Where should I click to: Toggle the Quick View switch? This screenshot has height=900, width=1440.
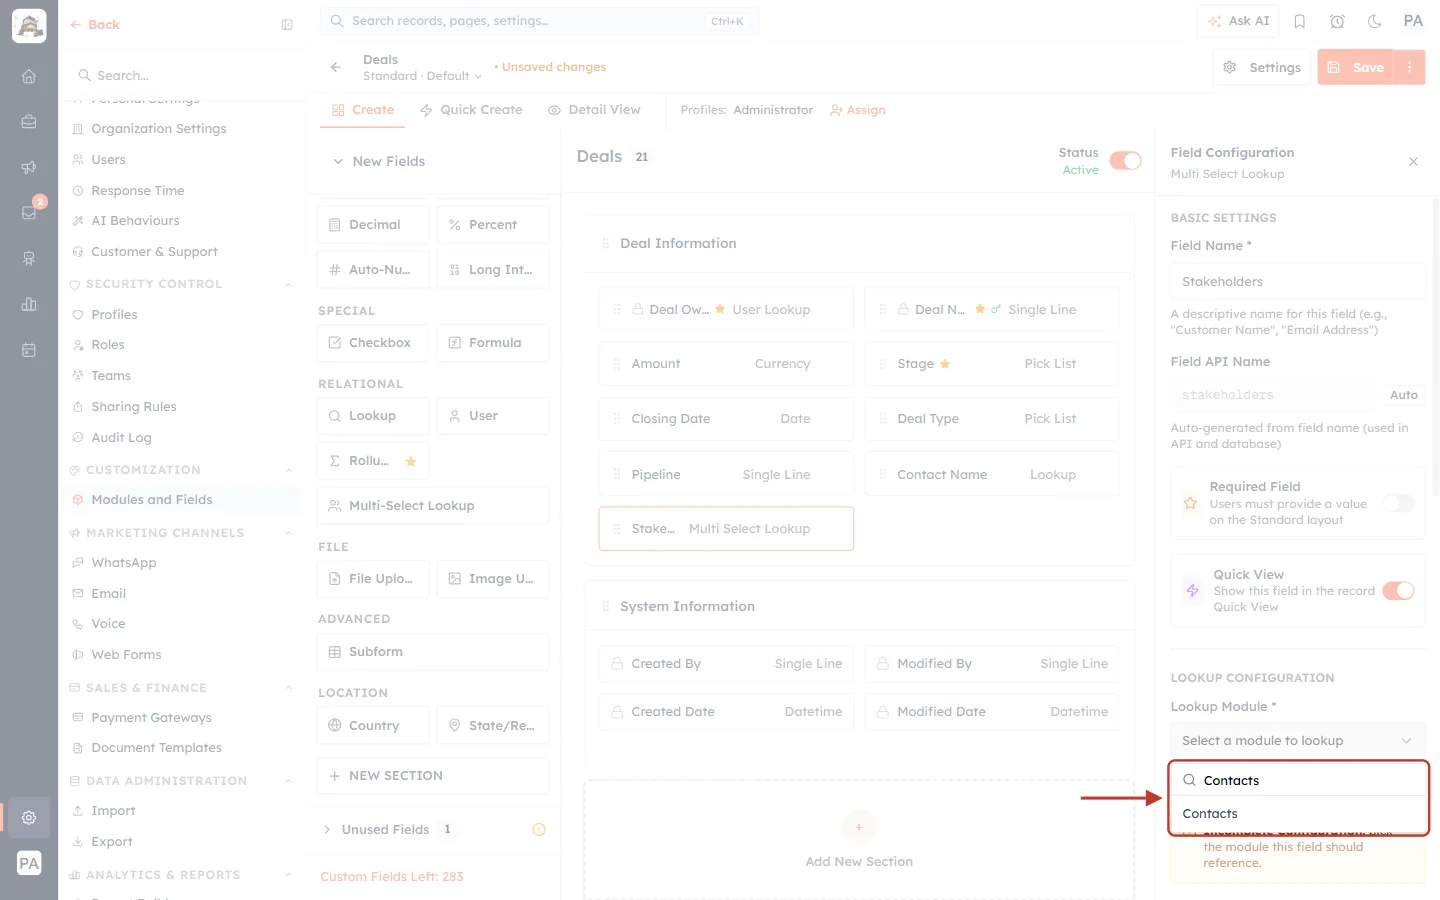(x=1398, y=591)
